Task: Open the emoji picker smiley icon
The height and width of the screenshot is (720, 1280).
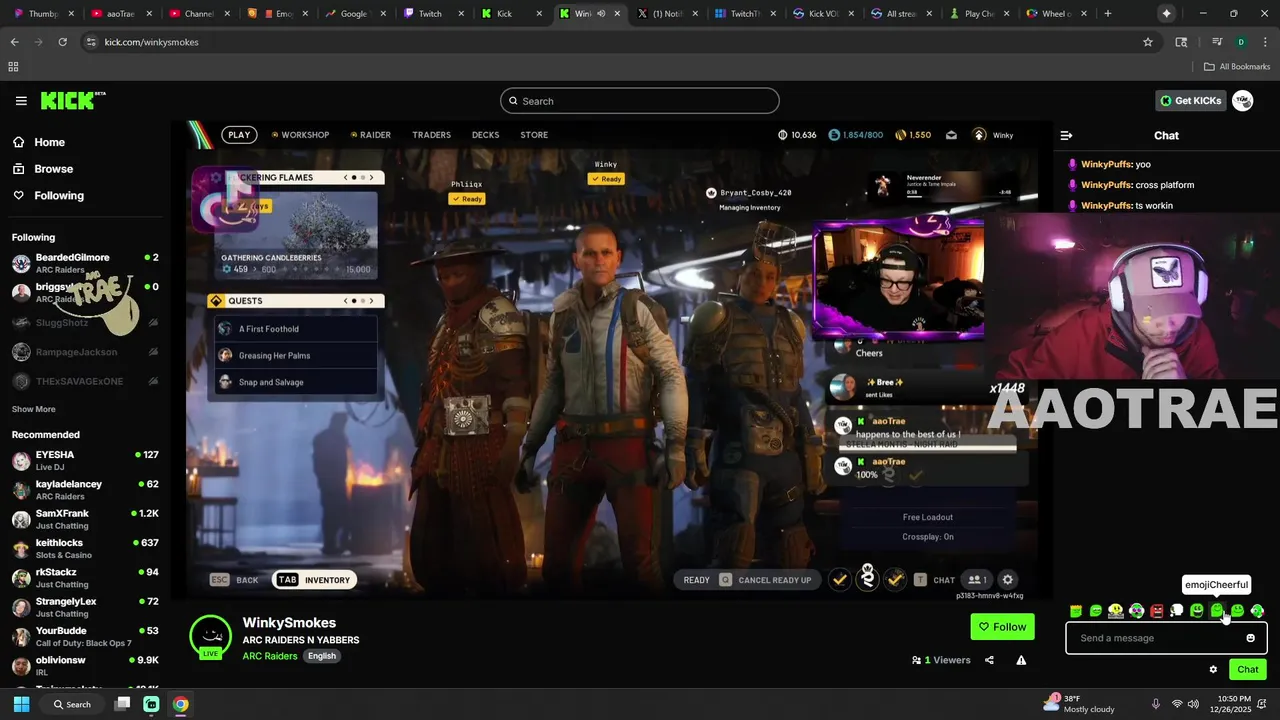Action: pyautogui.click(x=1250, y=638)
